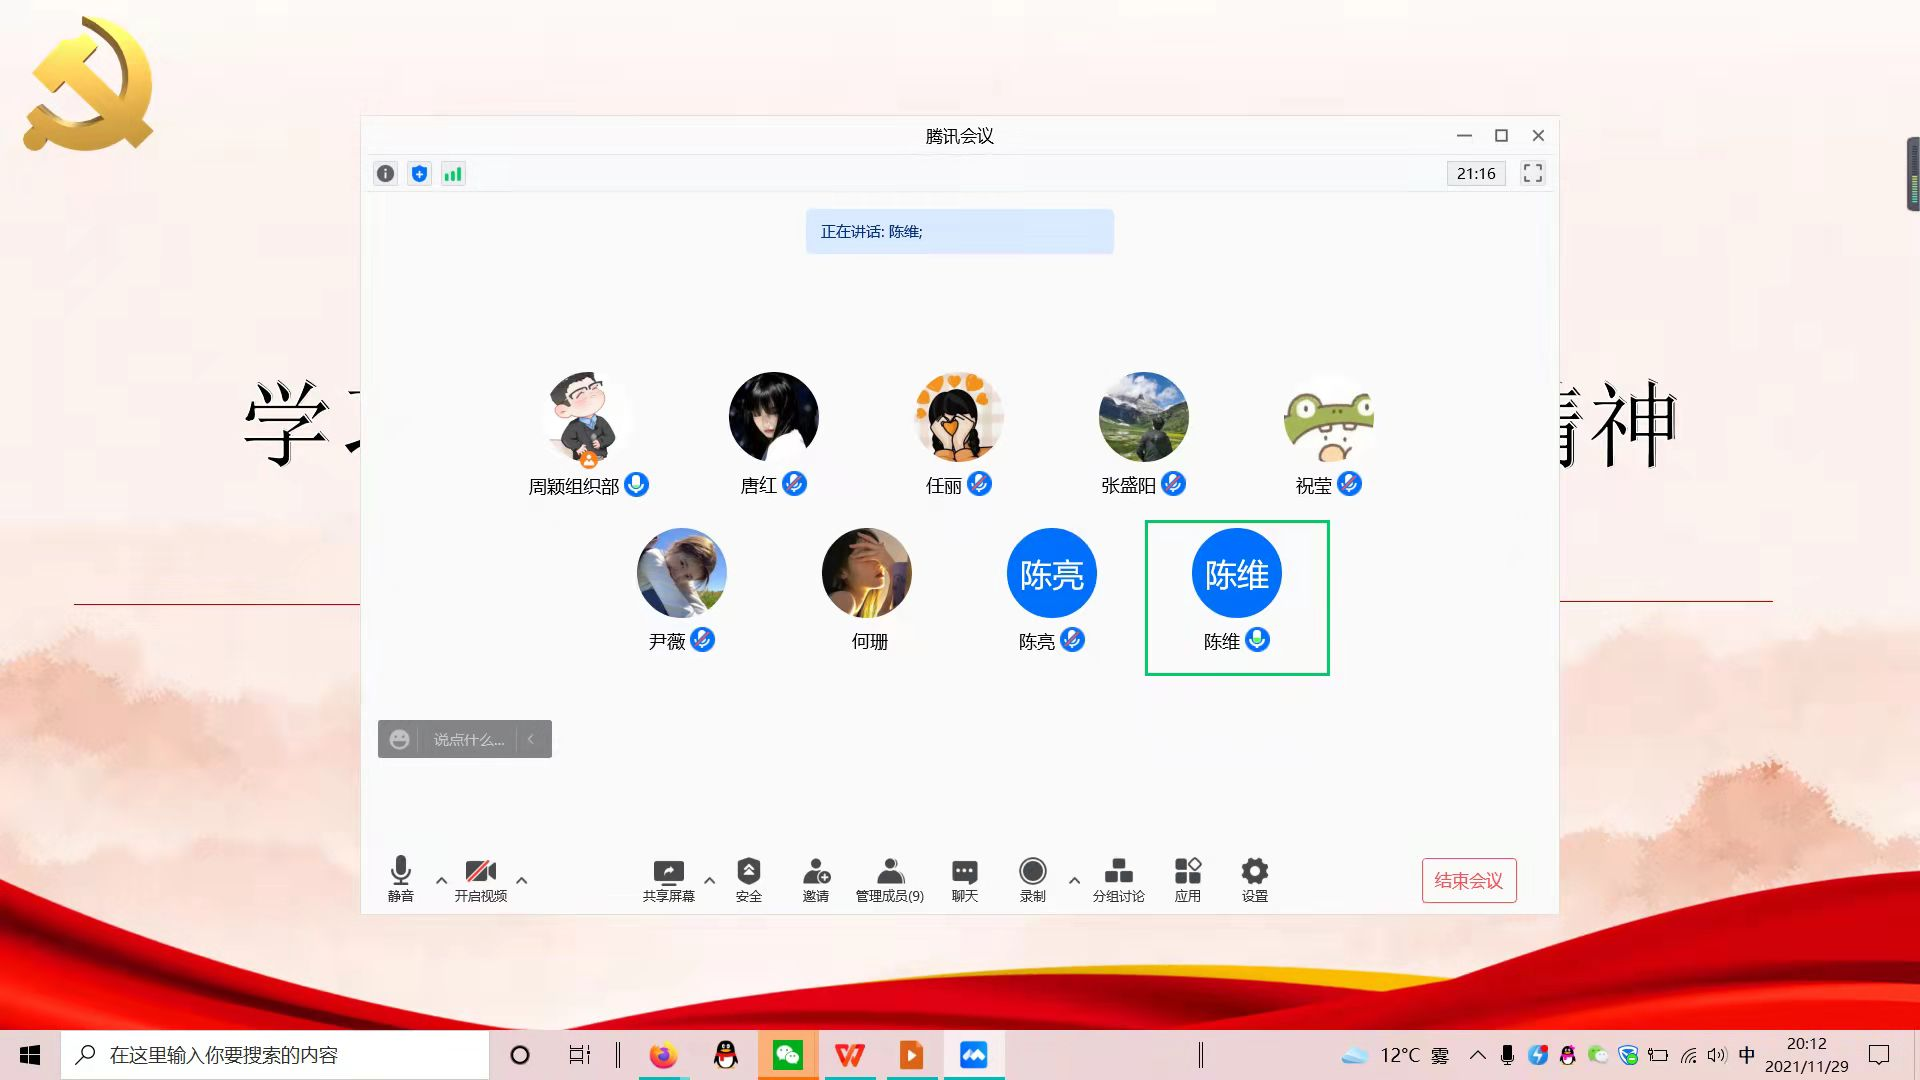Open the 应用 apps panel

tap(1188, 880)
